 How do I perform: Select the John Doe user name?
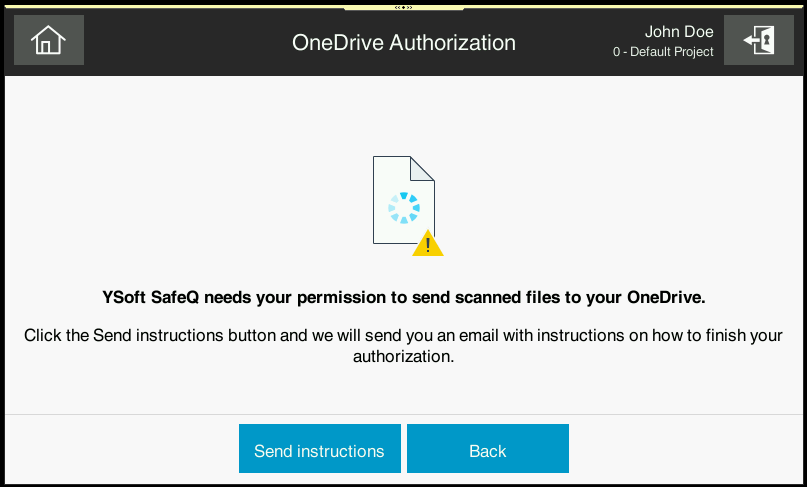[x=679, y=32]
